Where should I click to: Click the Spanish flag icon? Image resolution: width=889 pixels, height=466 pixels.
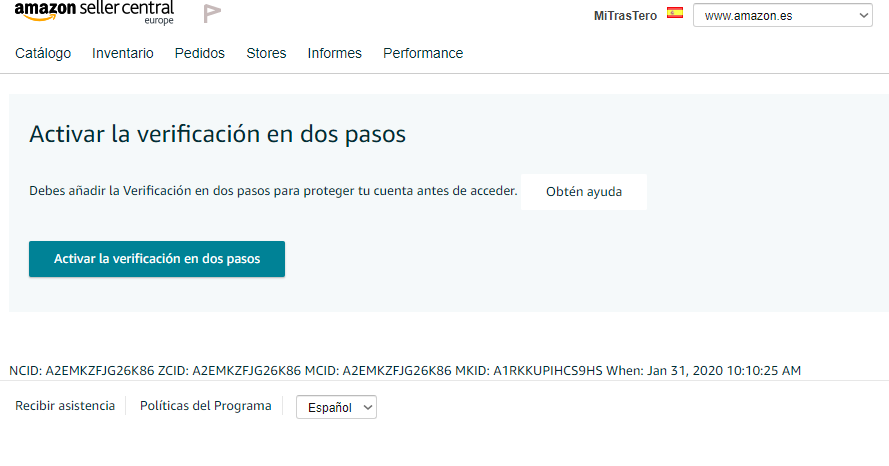(x=675, y=13)
